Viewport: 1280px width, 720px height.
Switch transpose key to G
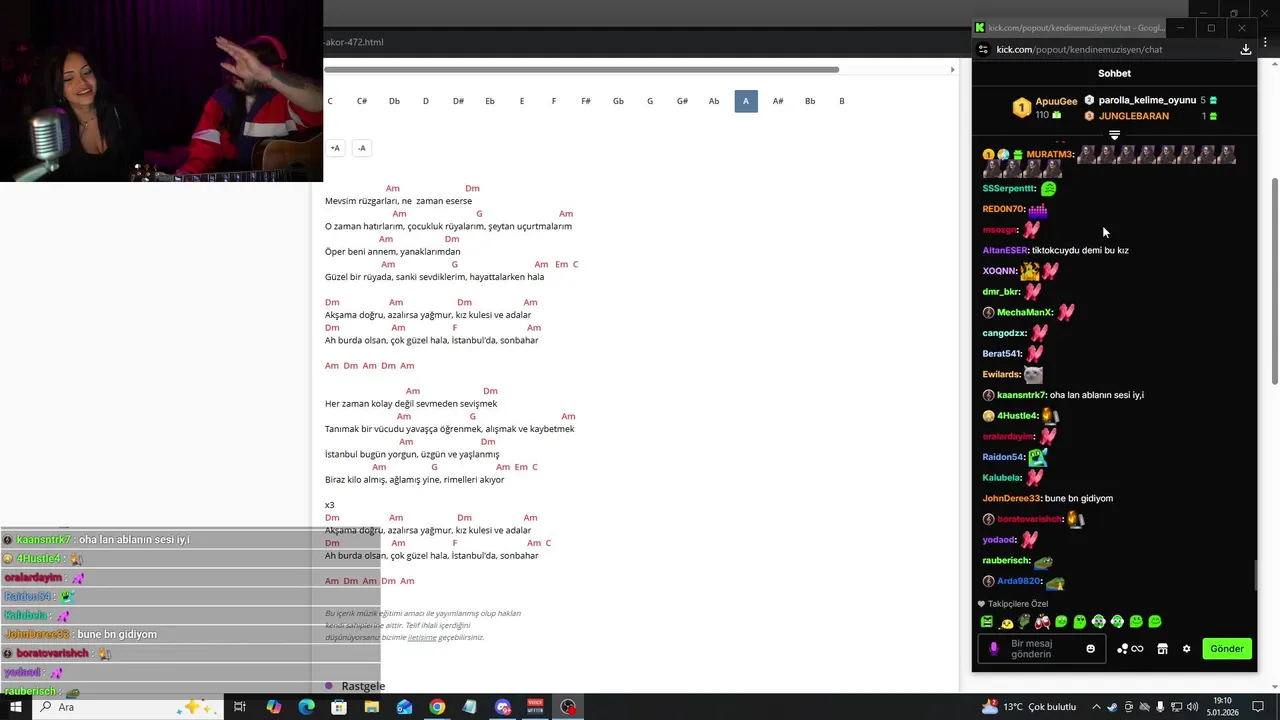[x=650, y=101]
